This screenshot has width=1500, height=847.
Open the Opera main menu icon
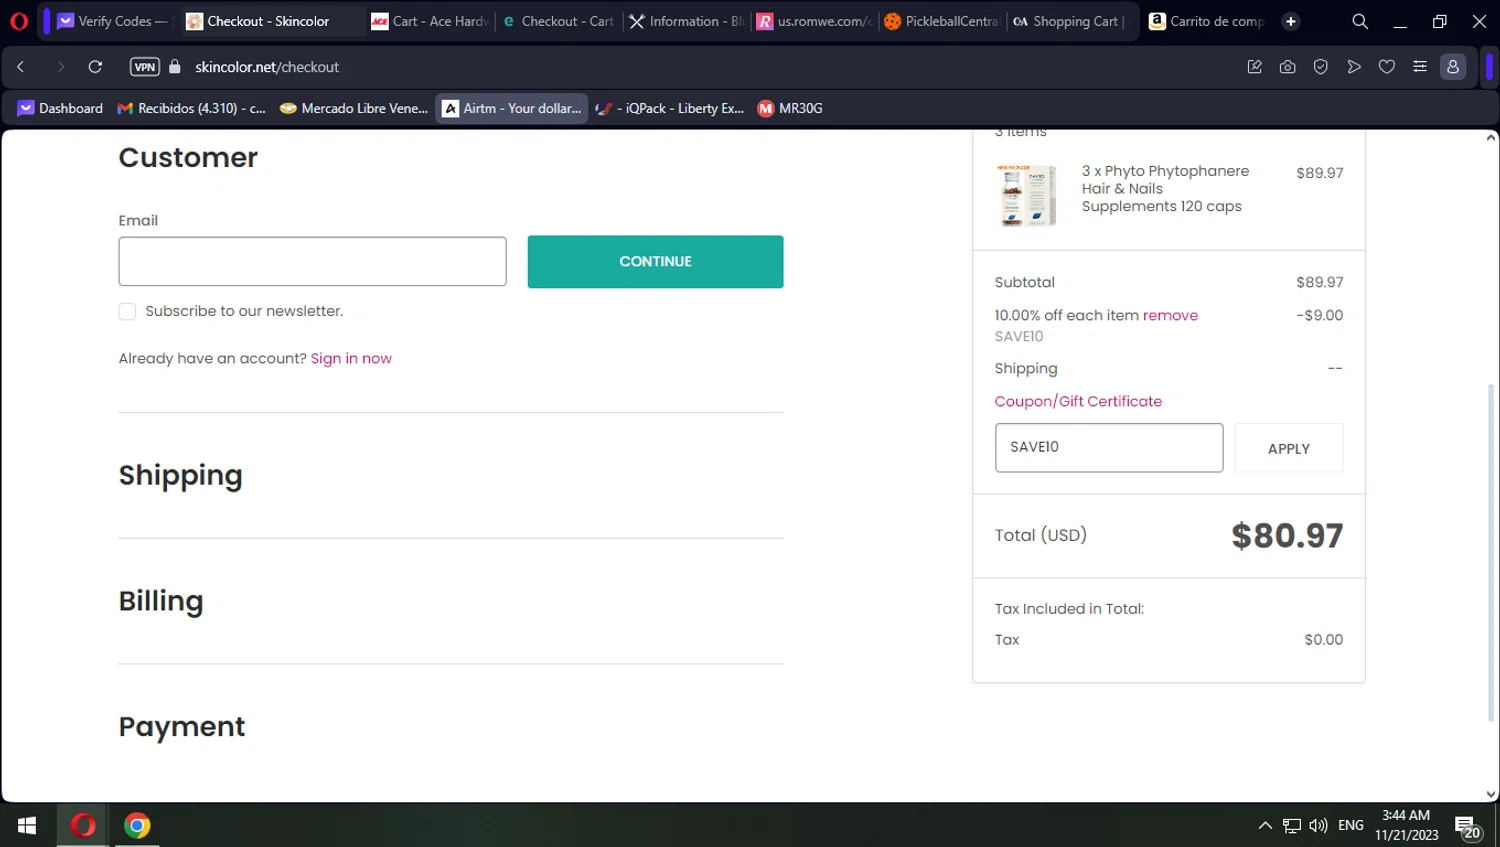(19, 21)
